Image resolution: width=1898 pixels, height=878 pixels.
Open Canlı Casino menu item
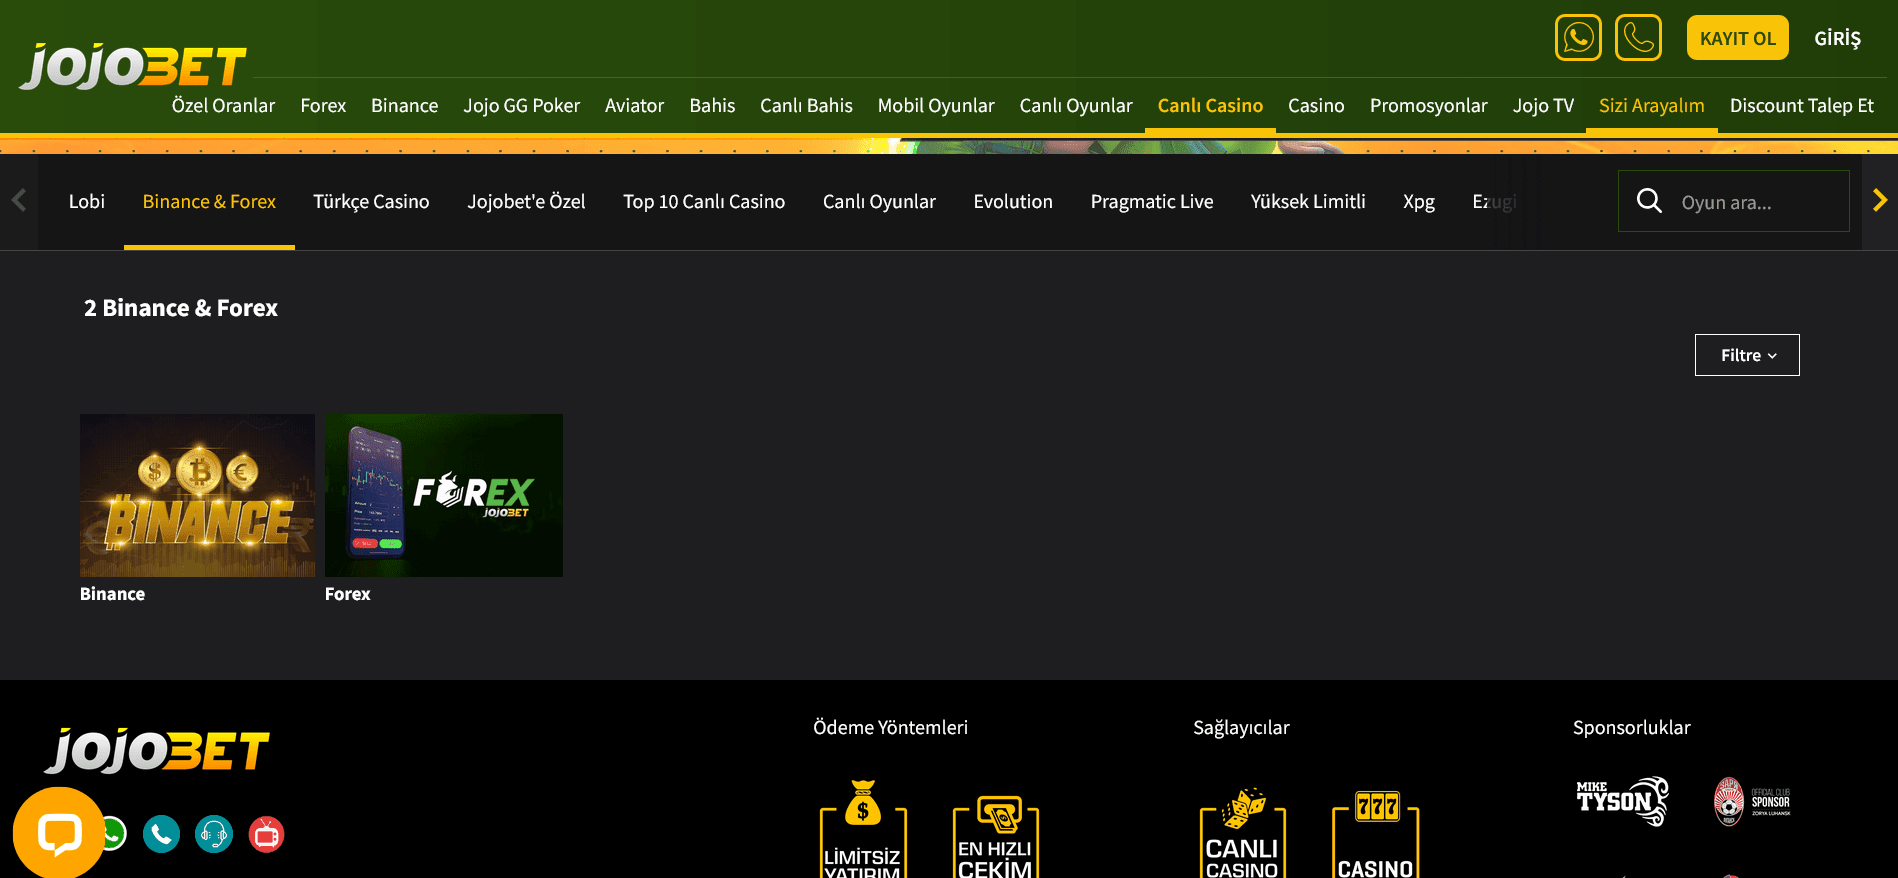[1210, 105]
